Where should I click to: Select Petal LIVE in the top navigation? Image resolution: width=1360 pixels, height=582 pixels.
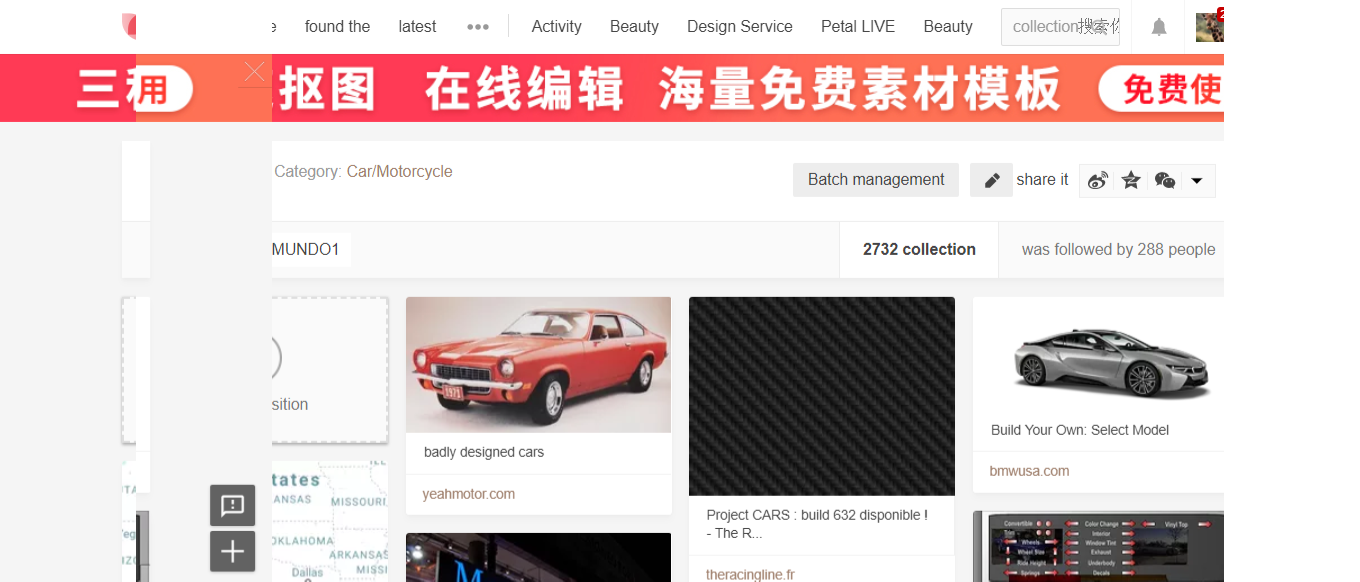[857, 27]
